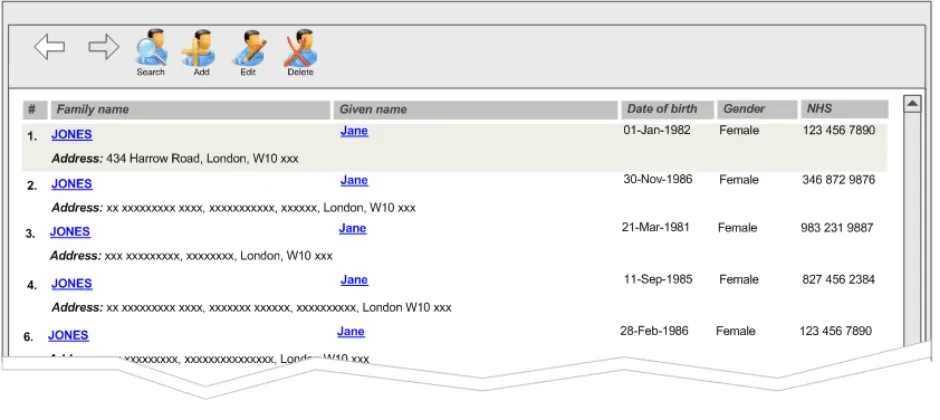Click the forward arrow icon
This screenshot has height=420, width=940.
coord(104,47)
